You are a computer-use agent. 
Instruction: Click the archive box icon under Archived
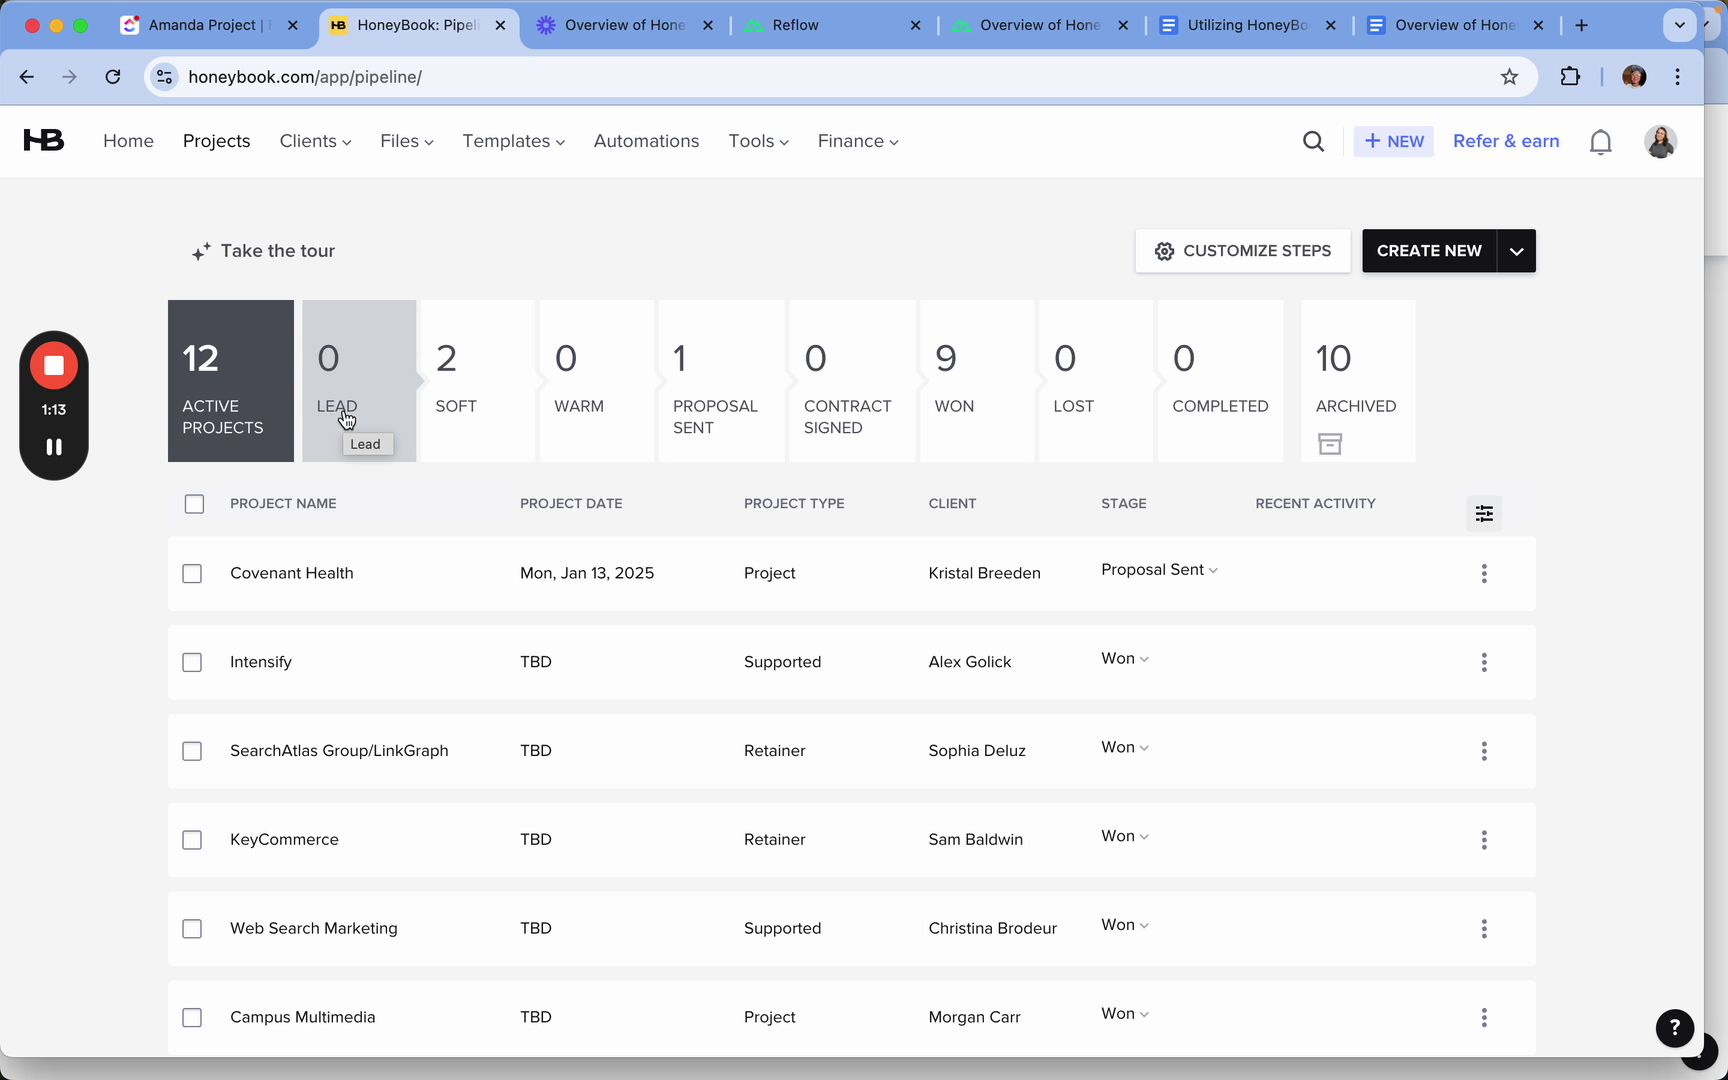pyautogui.click(x=1329, y=444)
